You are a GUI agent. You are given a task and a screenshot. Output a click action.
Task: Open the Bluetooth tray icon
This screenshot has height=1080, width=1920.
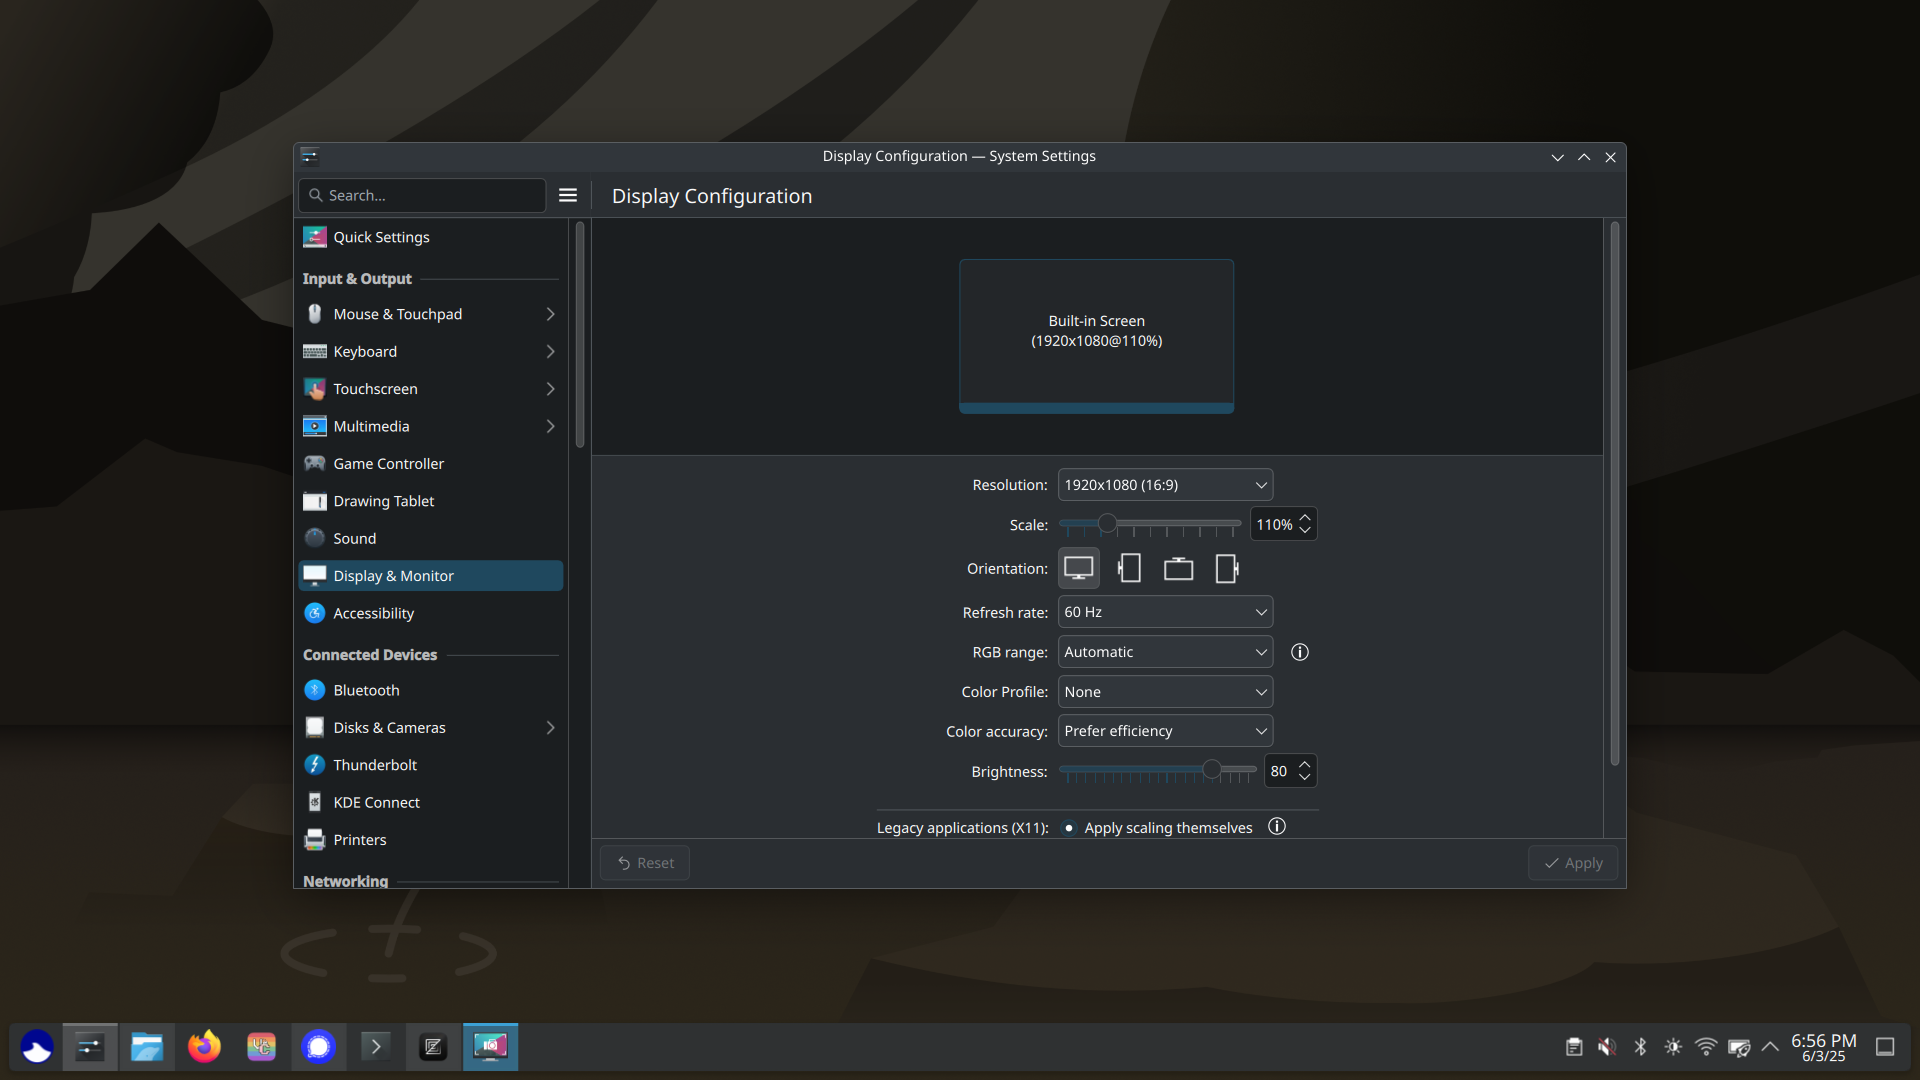[1640, 1047]
